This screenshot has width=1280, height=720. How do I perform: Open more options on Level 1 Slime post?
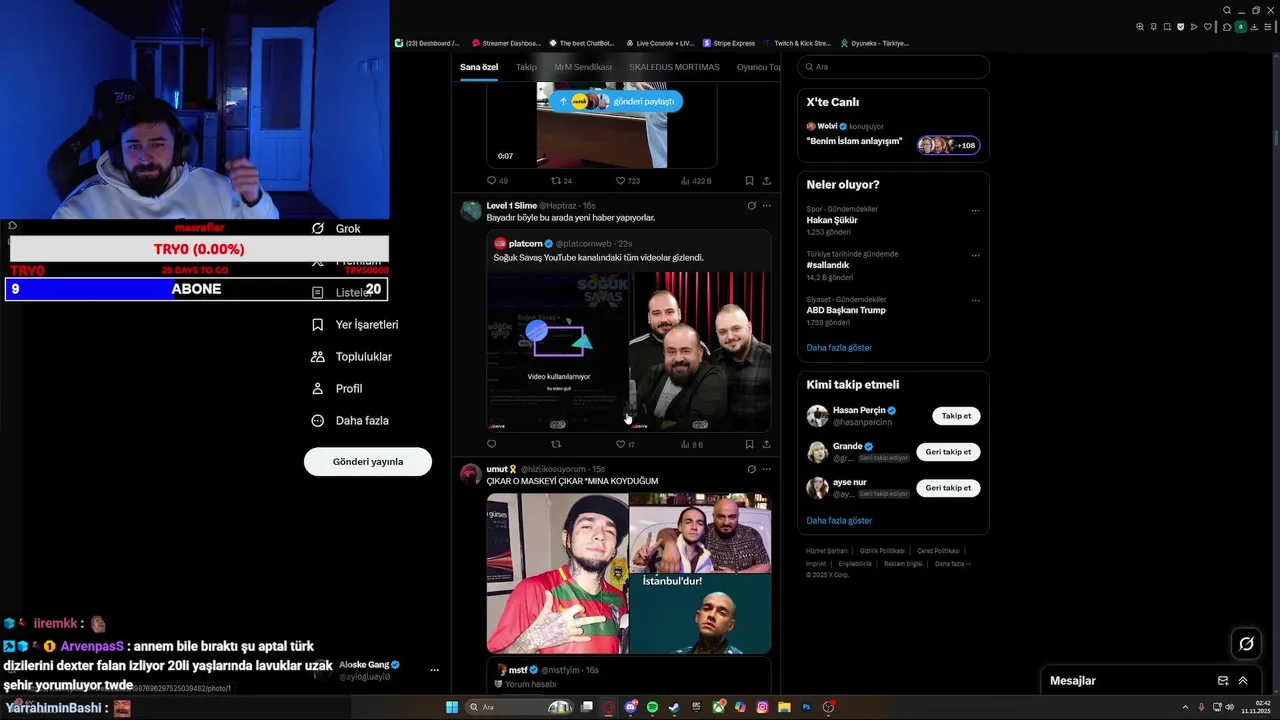767,206
